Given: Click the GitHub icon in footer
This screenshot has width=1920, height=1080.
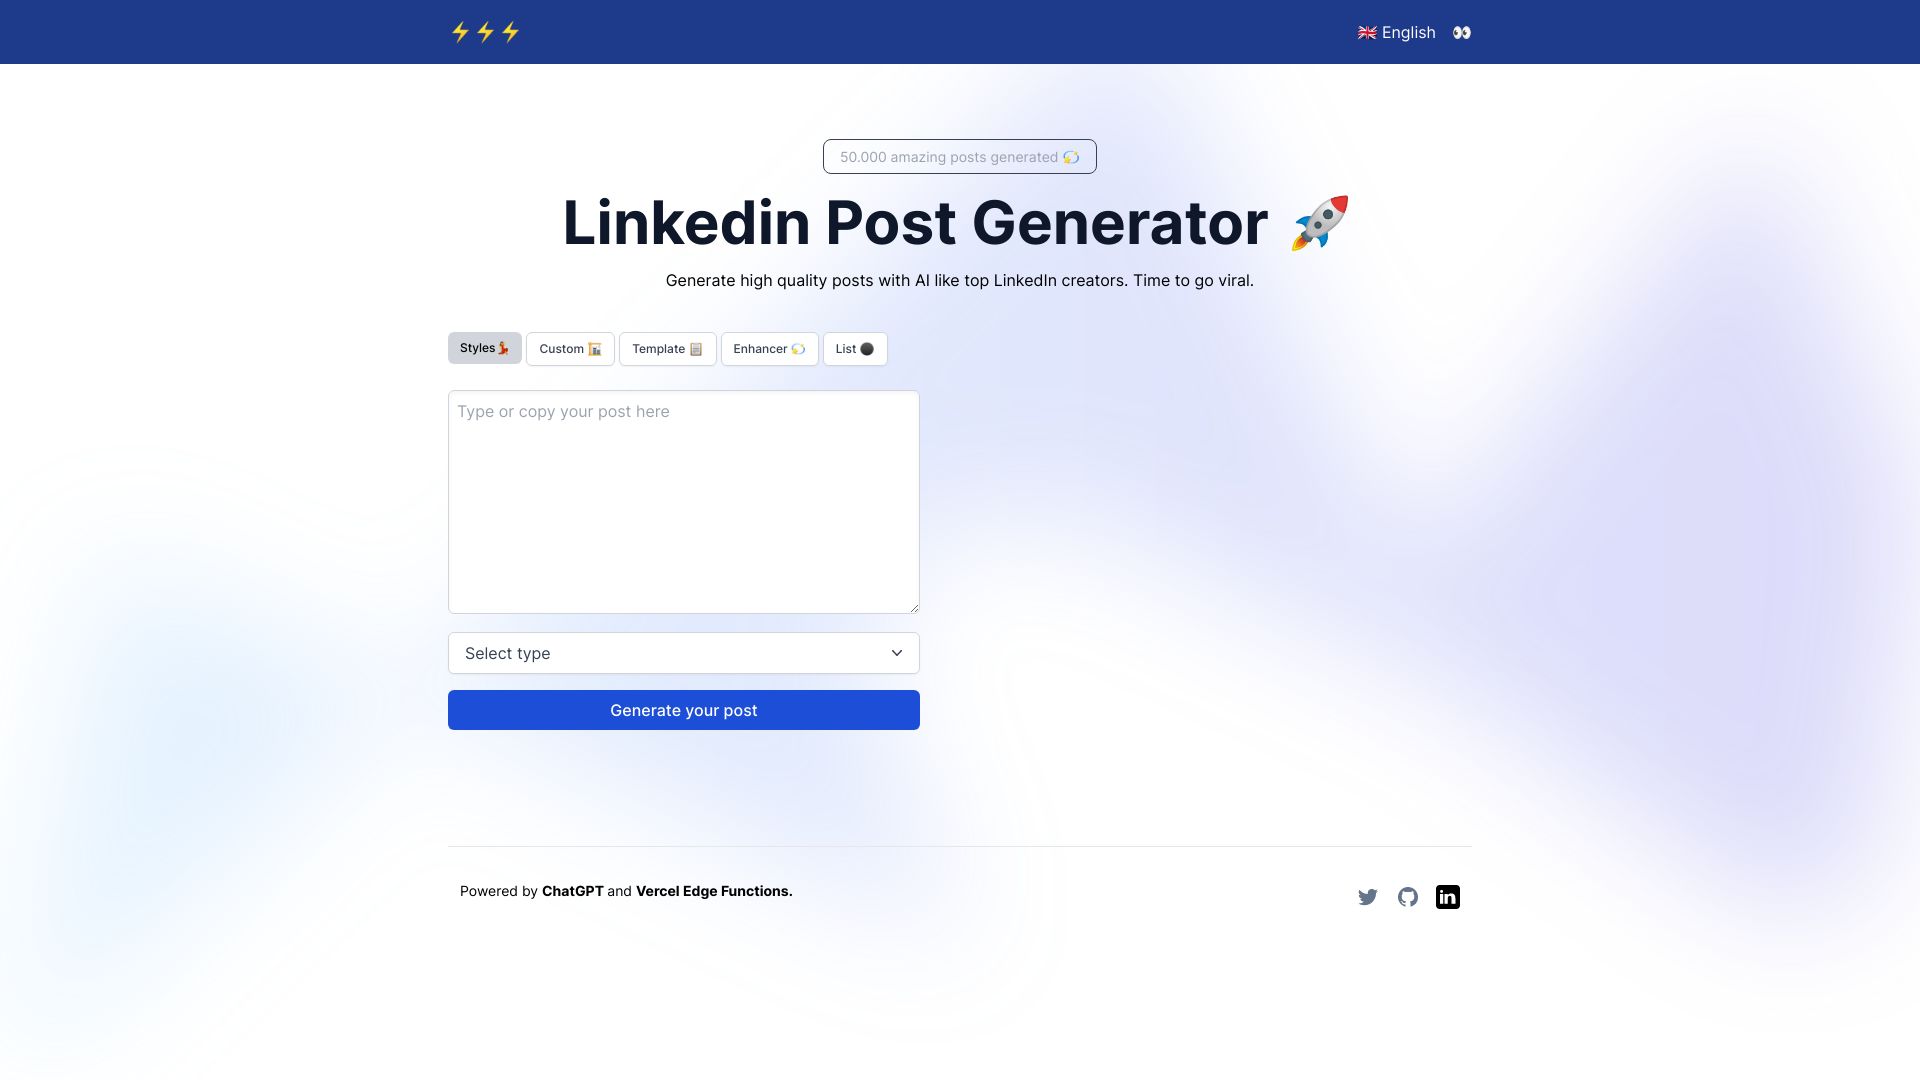Looking at the screenshot, I should pyautogui.click(x=1407, y=897).
